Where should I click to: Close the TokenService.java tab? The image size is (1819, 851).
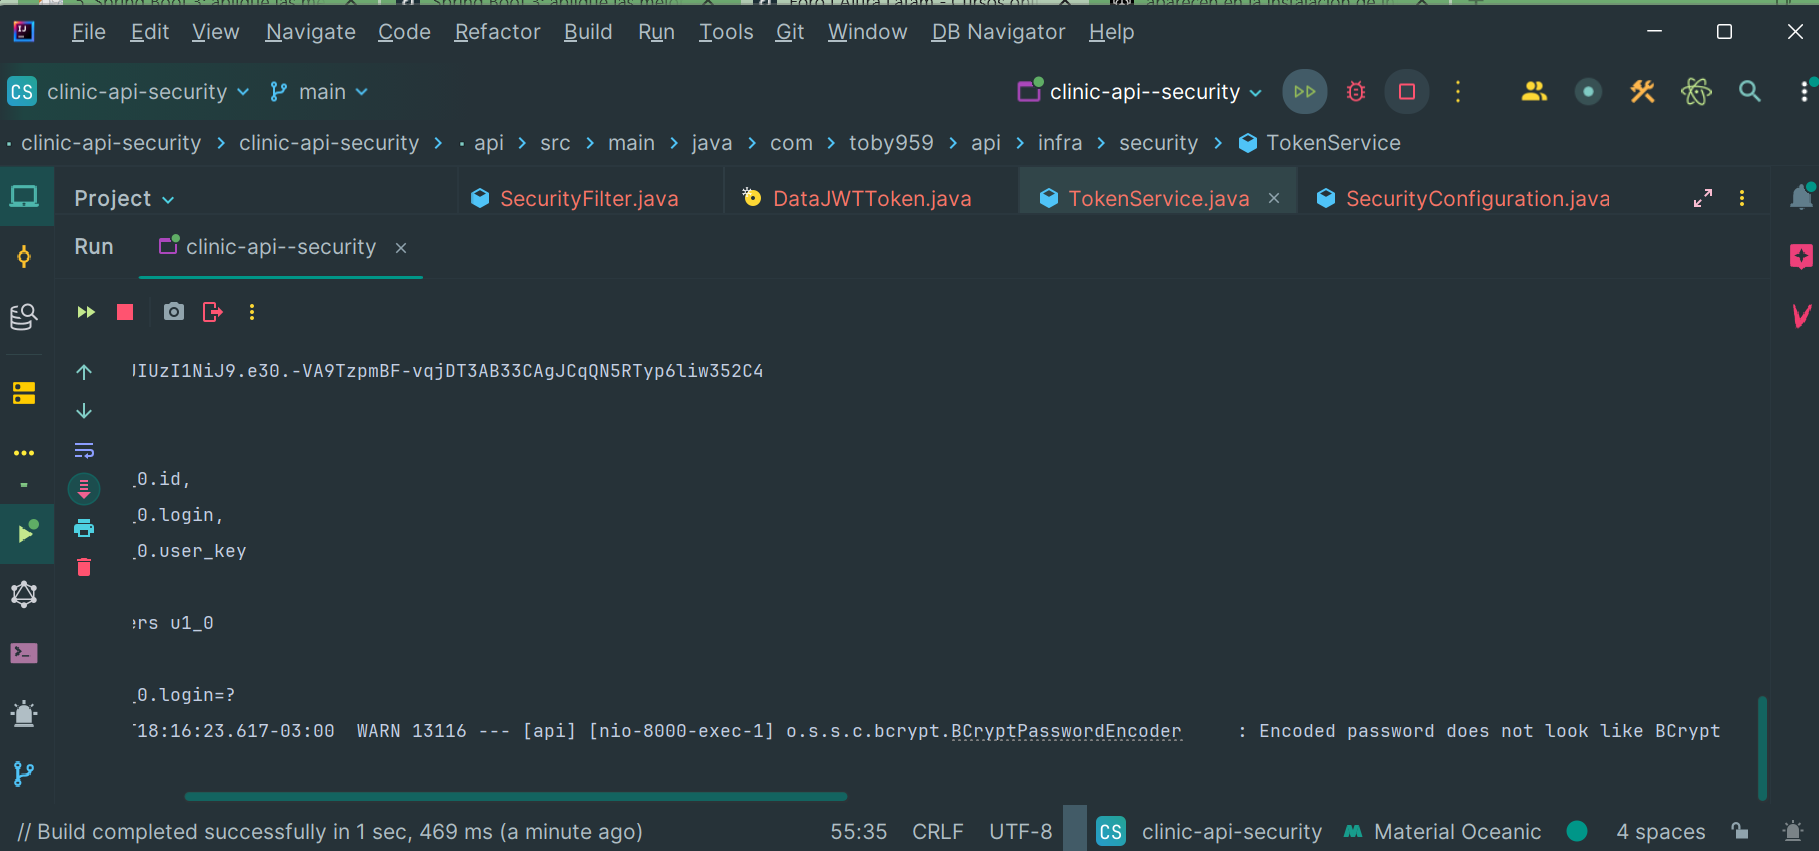point(1274,198)
